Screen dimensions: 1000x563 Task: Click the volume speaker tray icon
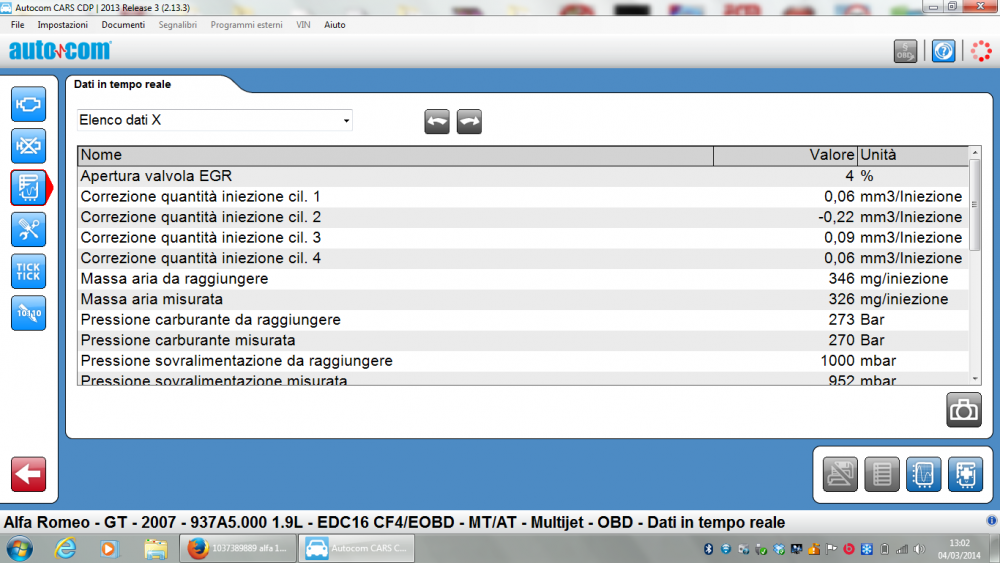(919, 549)
